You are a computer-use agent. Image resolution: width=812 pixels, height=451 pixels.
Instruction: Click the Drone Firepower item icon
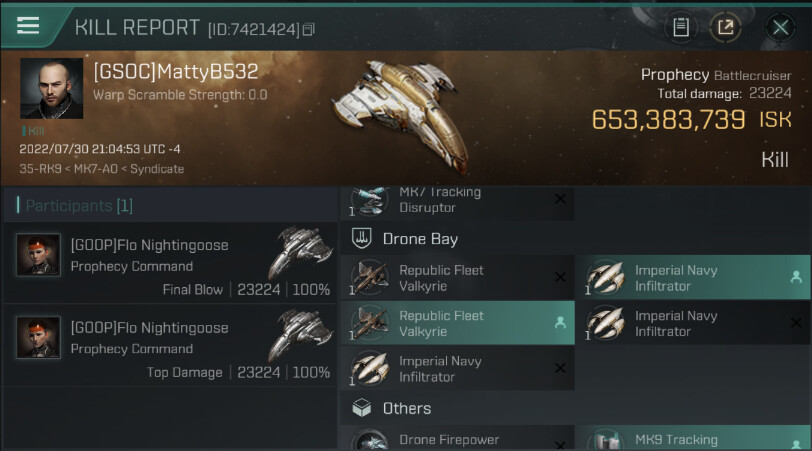tap(370, 440)
